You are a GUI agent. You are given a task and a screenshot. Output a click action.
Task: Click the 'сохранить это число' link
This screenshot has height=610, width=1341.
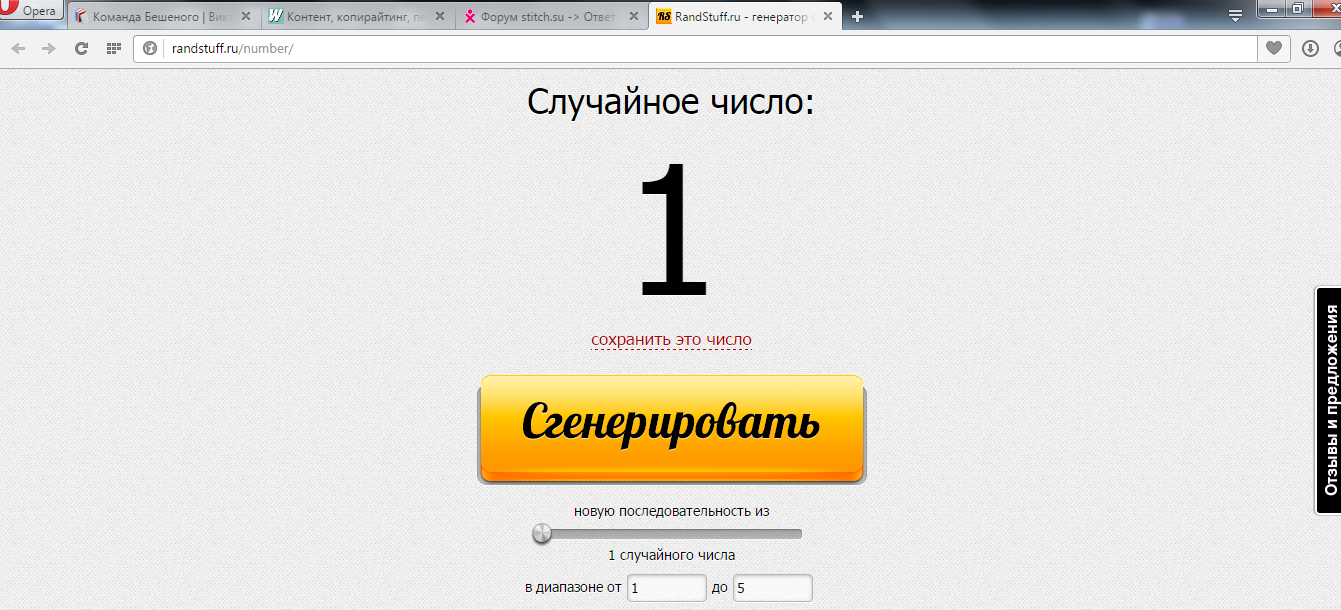[671, 340]
